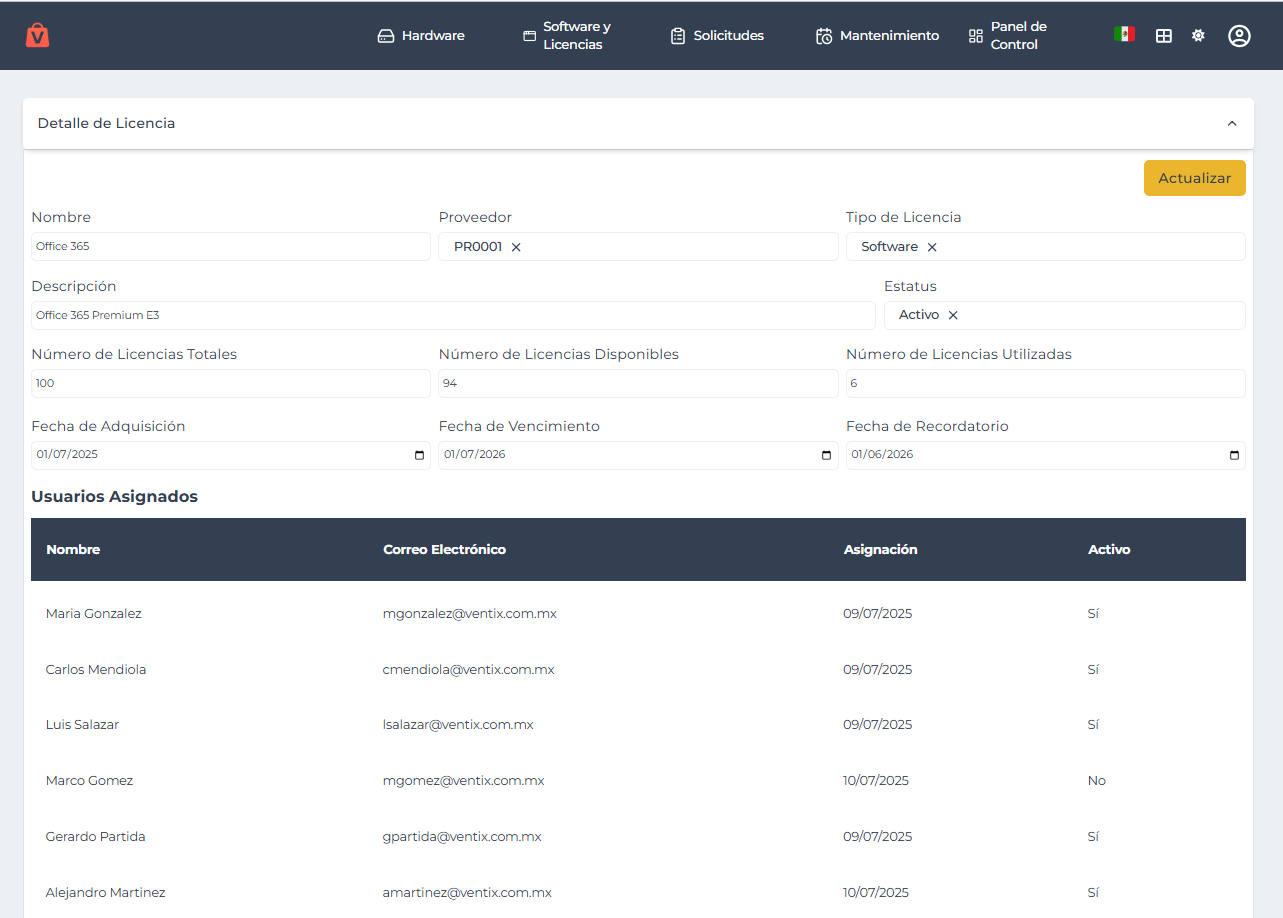
Task: Click the Office 365 Nombre input field
Action: (x=230, y=246)
